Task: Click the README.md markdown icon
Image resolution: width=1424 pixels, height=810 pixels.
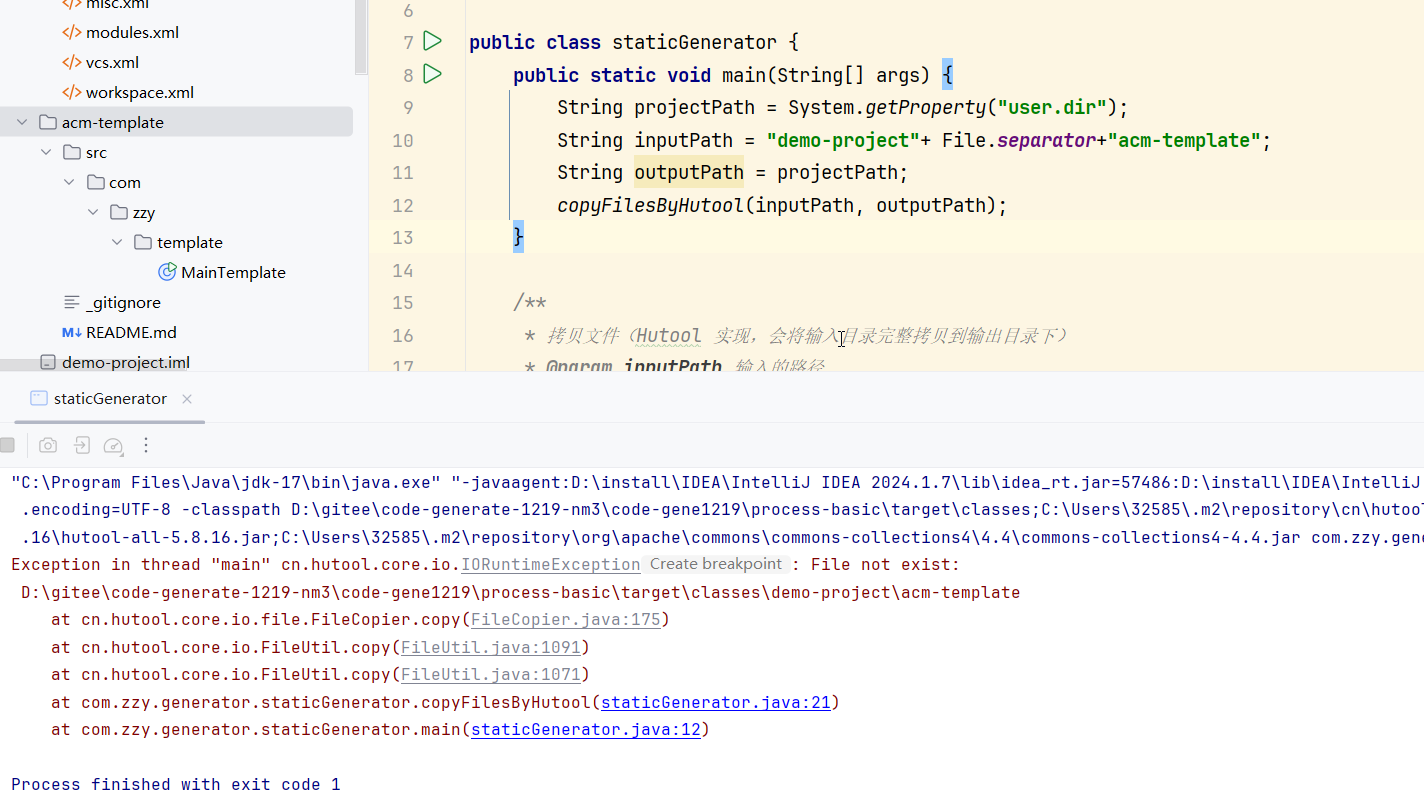Action: click(x=72, y=332)
